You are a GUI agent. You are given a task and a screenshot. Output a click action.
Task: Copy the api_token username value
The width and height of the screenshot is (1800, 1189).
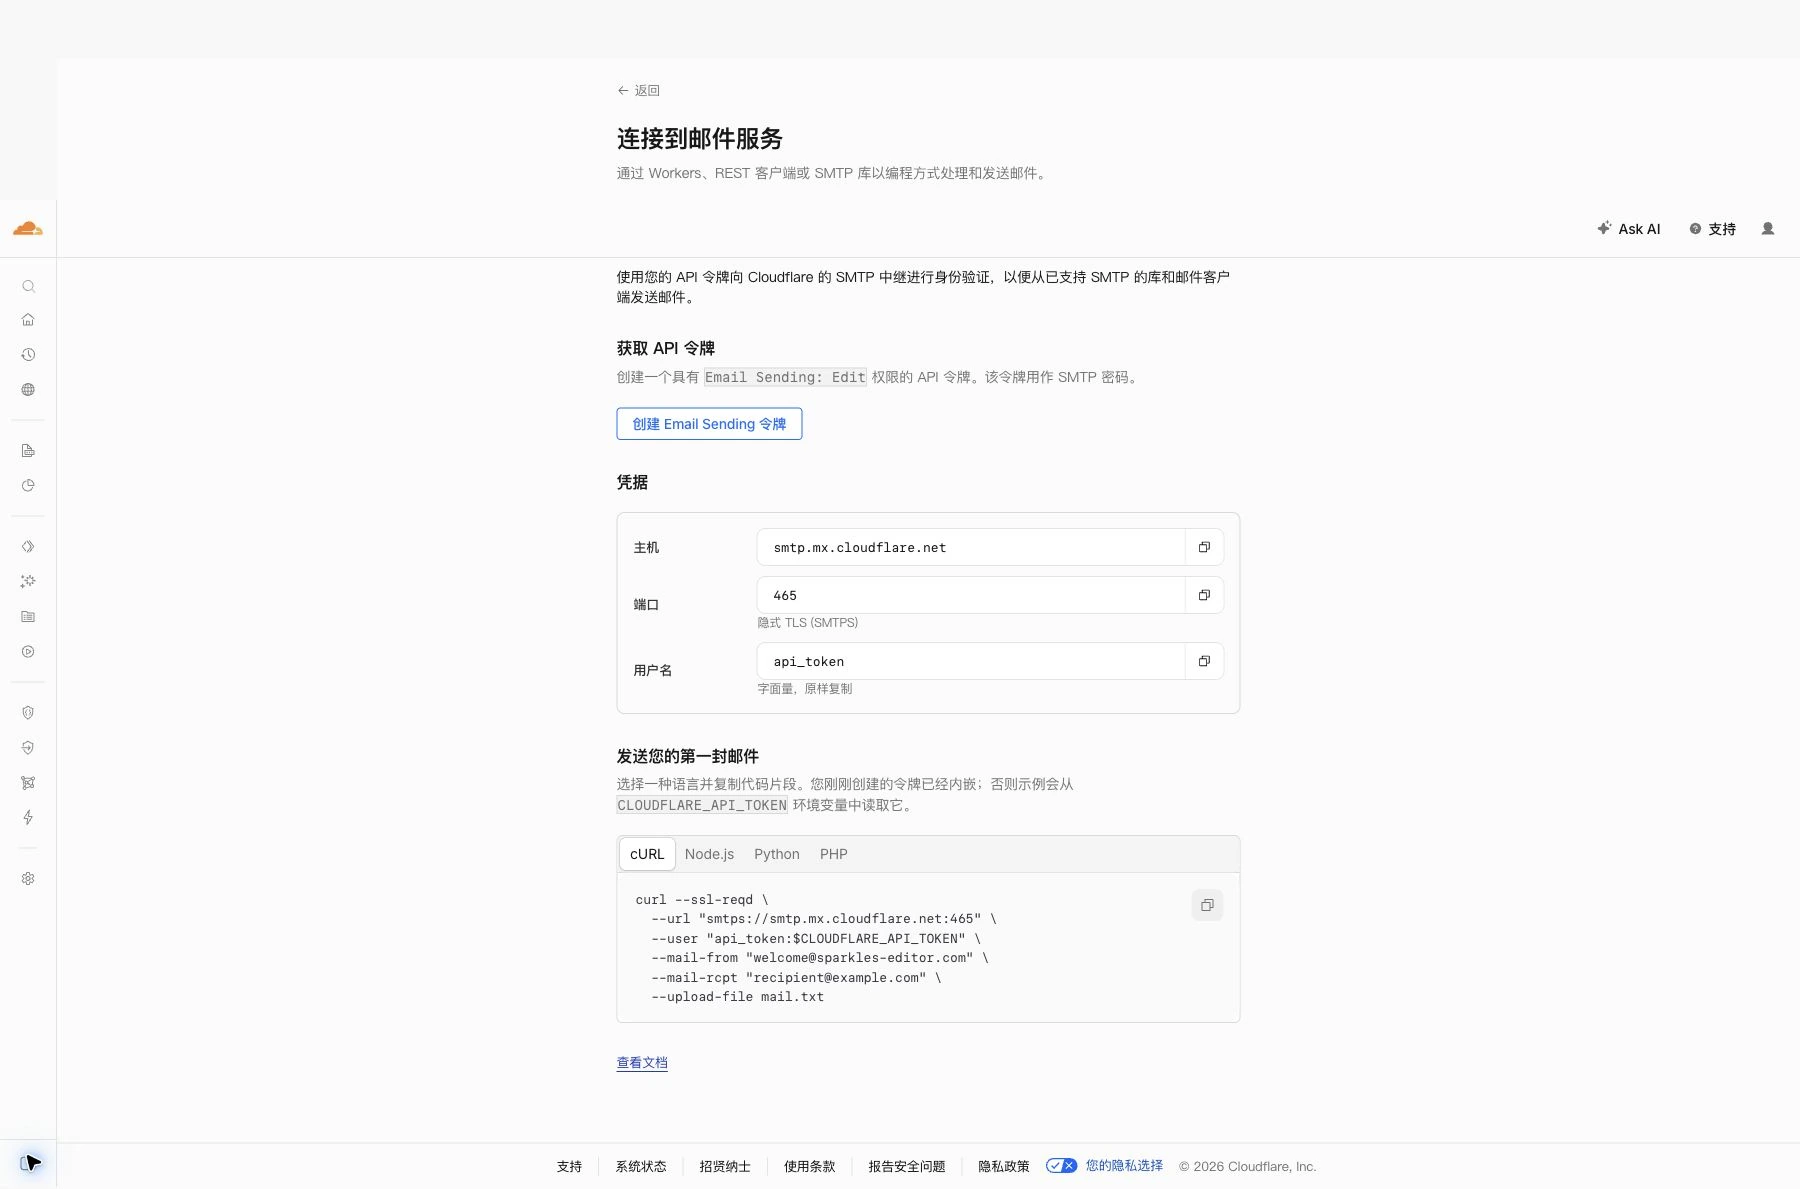pyautogui.click(x=1204, y=661)
